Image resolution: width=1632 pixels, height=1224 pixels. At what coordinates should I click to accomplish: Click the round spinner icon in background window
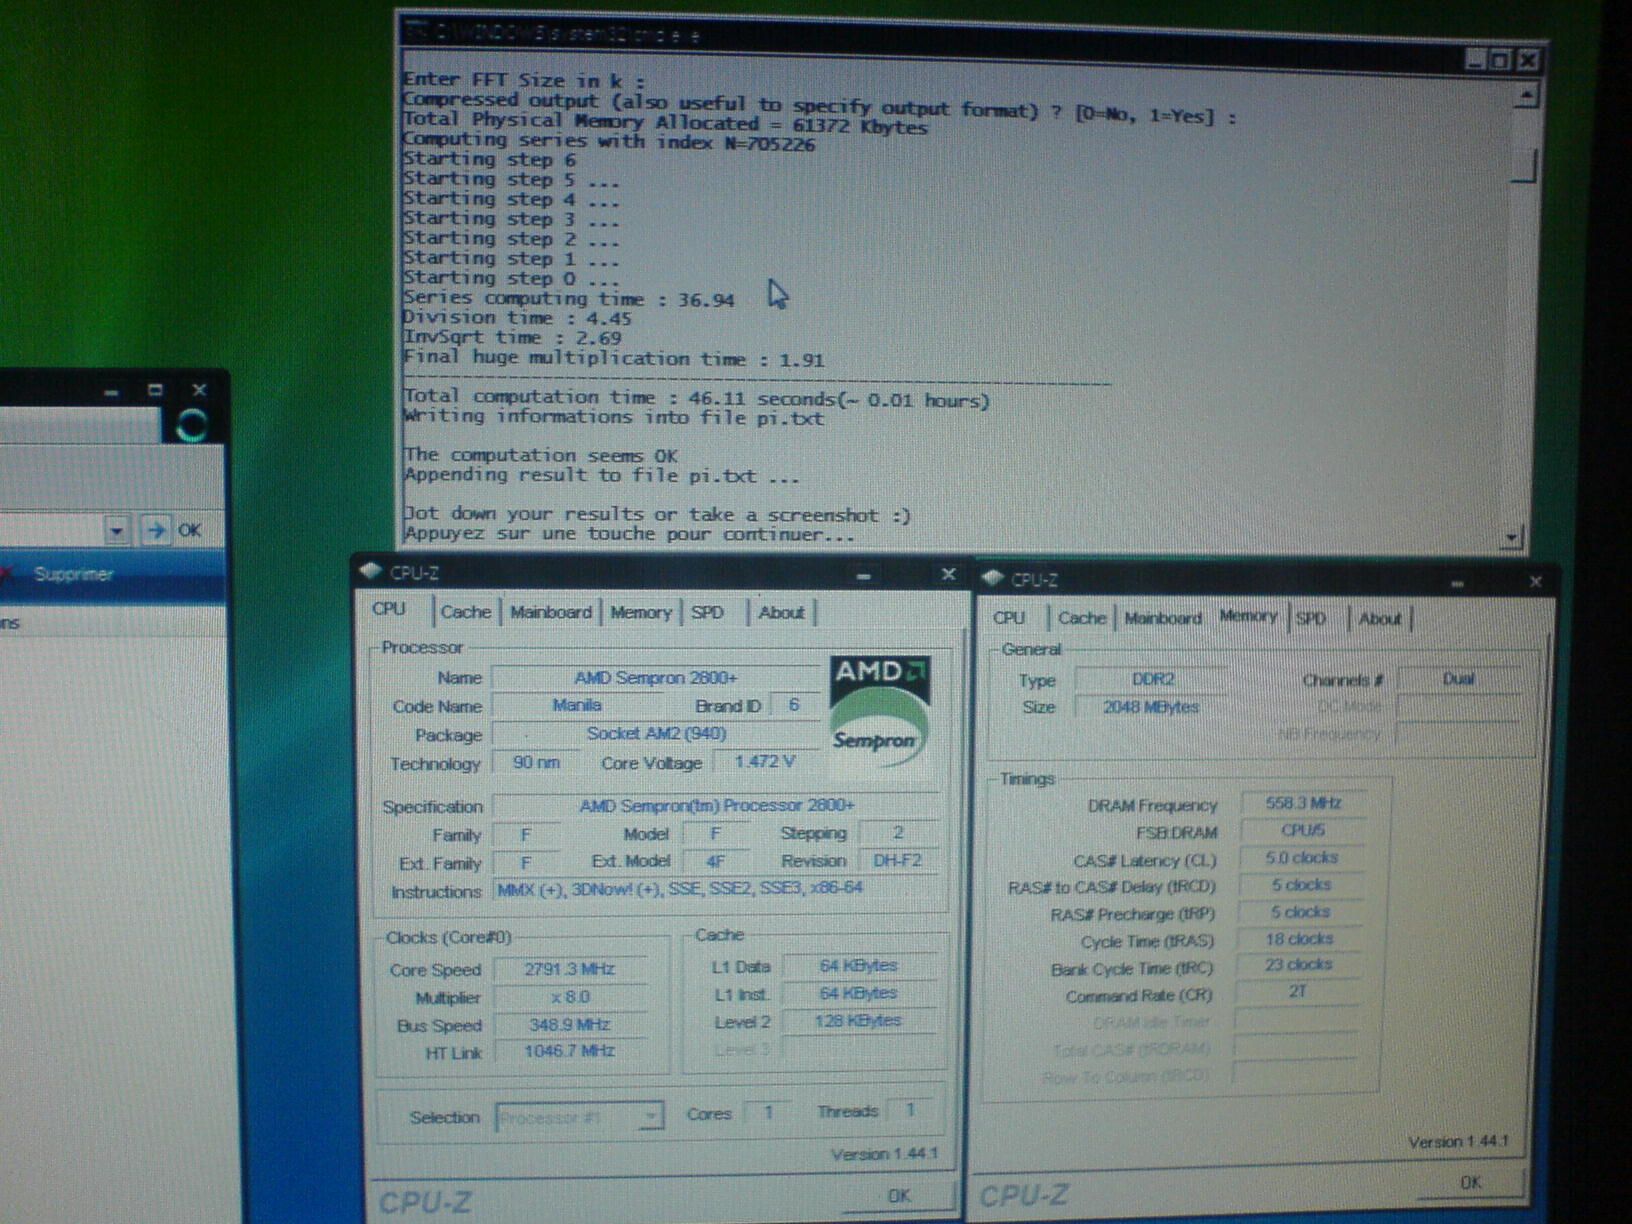coord(191,425)
